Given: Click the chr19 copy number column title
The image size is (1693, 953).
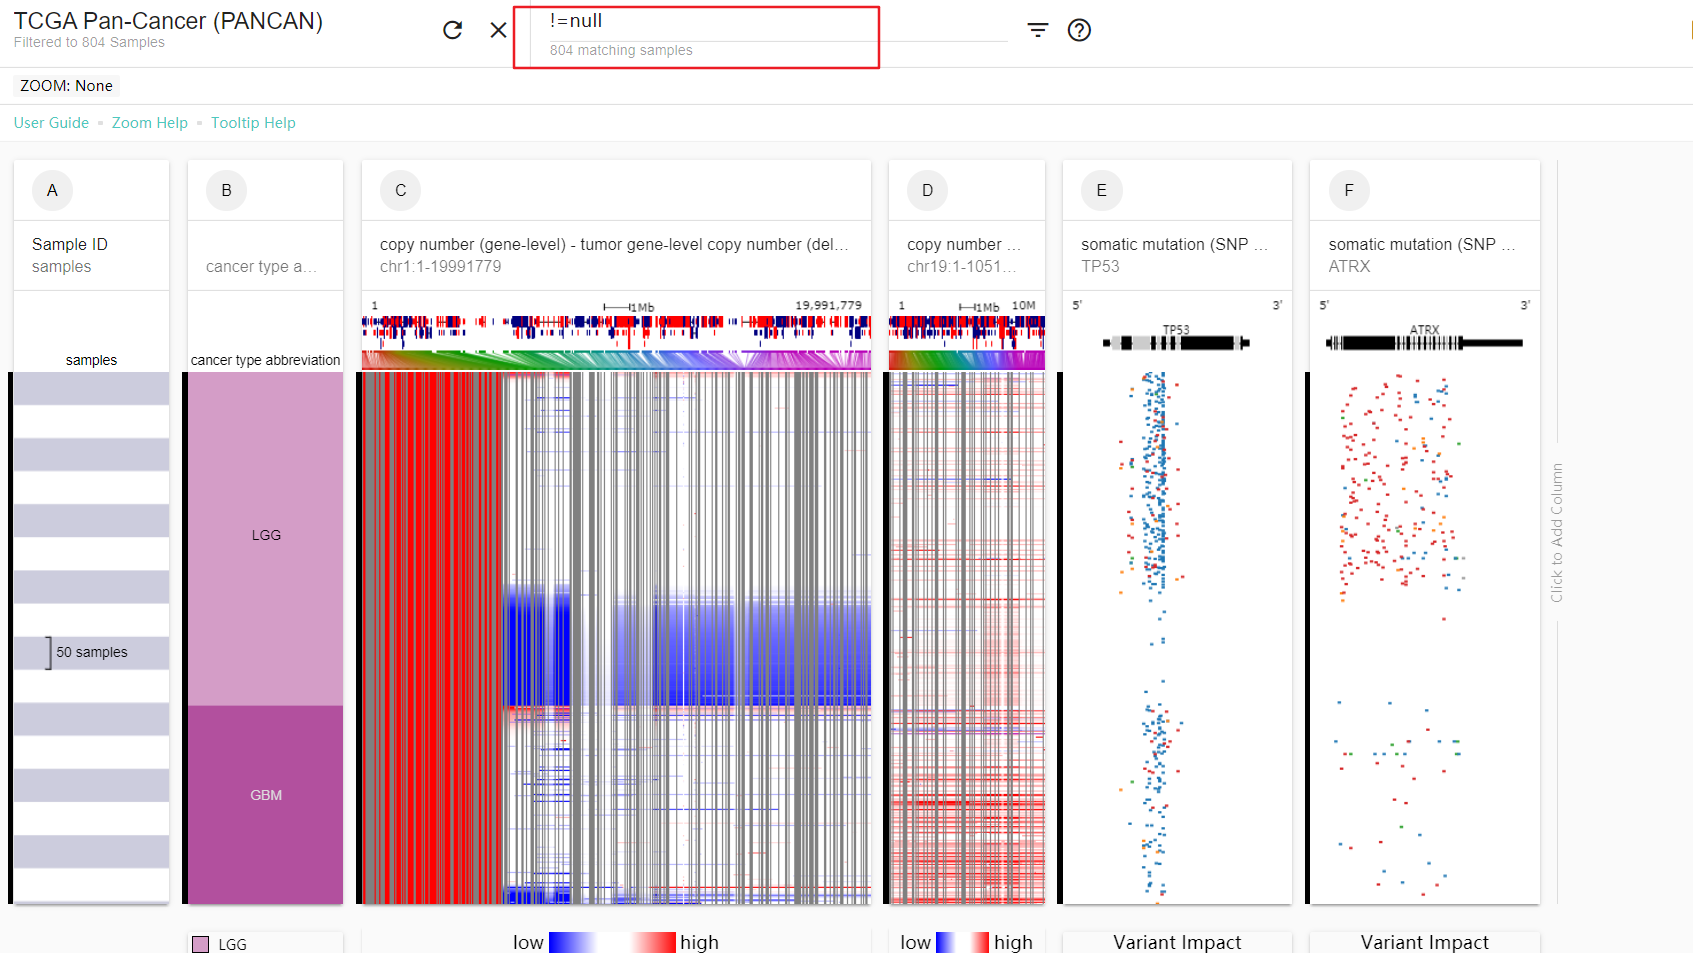Looking at the screenshot, I should [964, 244].
